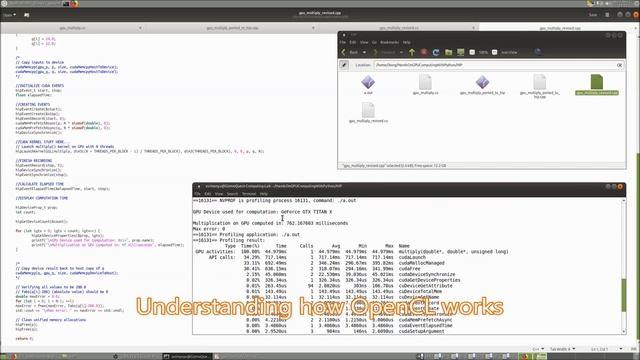Close the gpu_multiply.cu editor tab
The height and width of the screenshot is (360, 640).
pyautogui.click(x=140, y=28)
